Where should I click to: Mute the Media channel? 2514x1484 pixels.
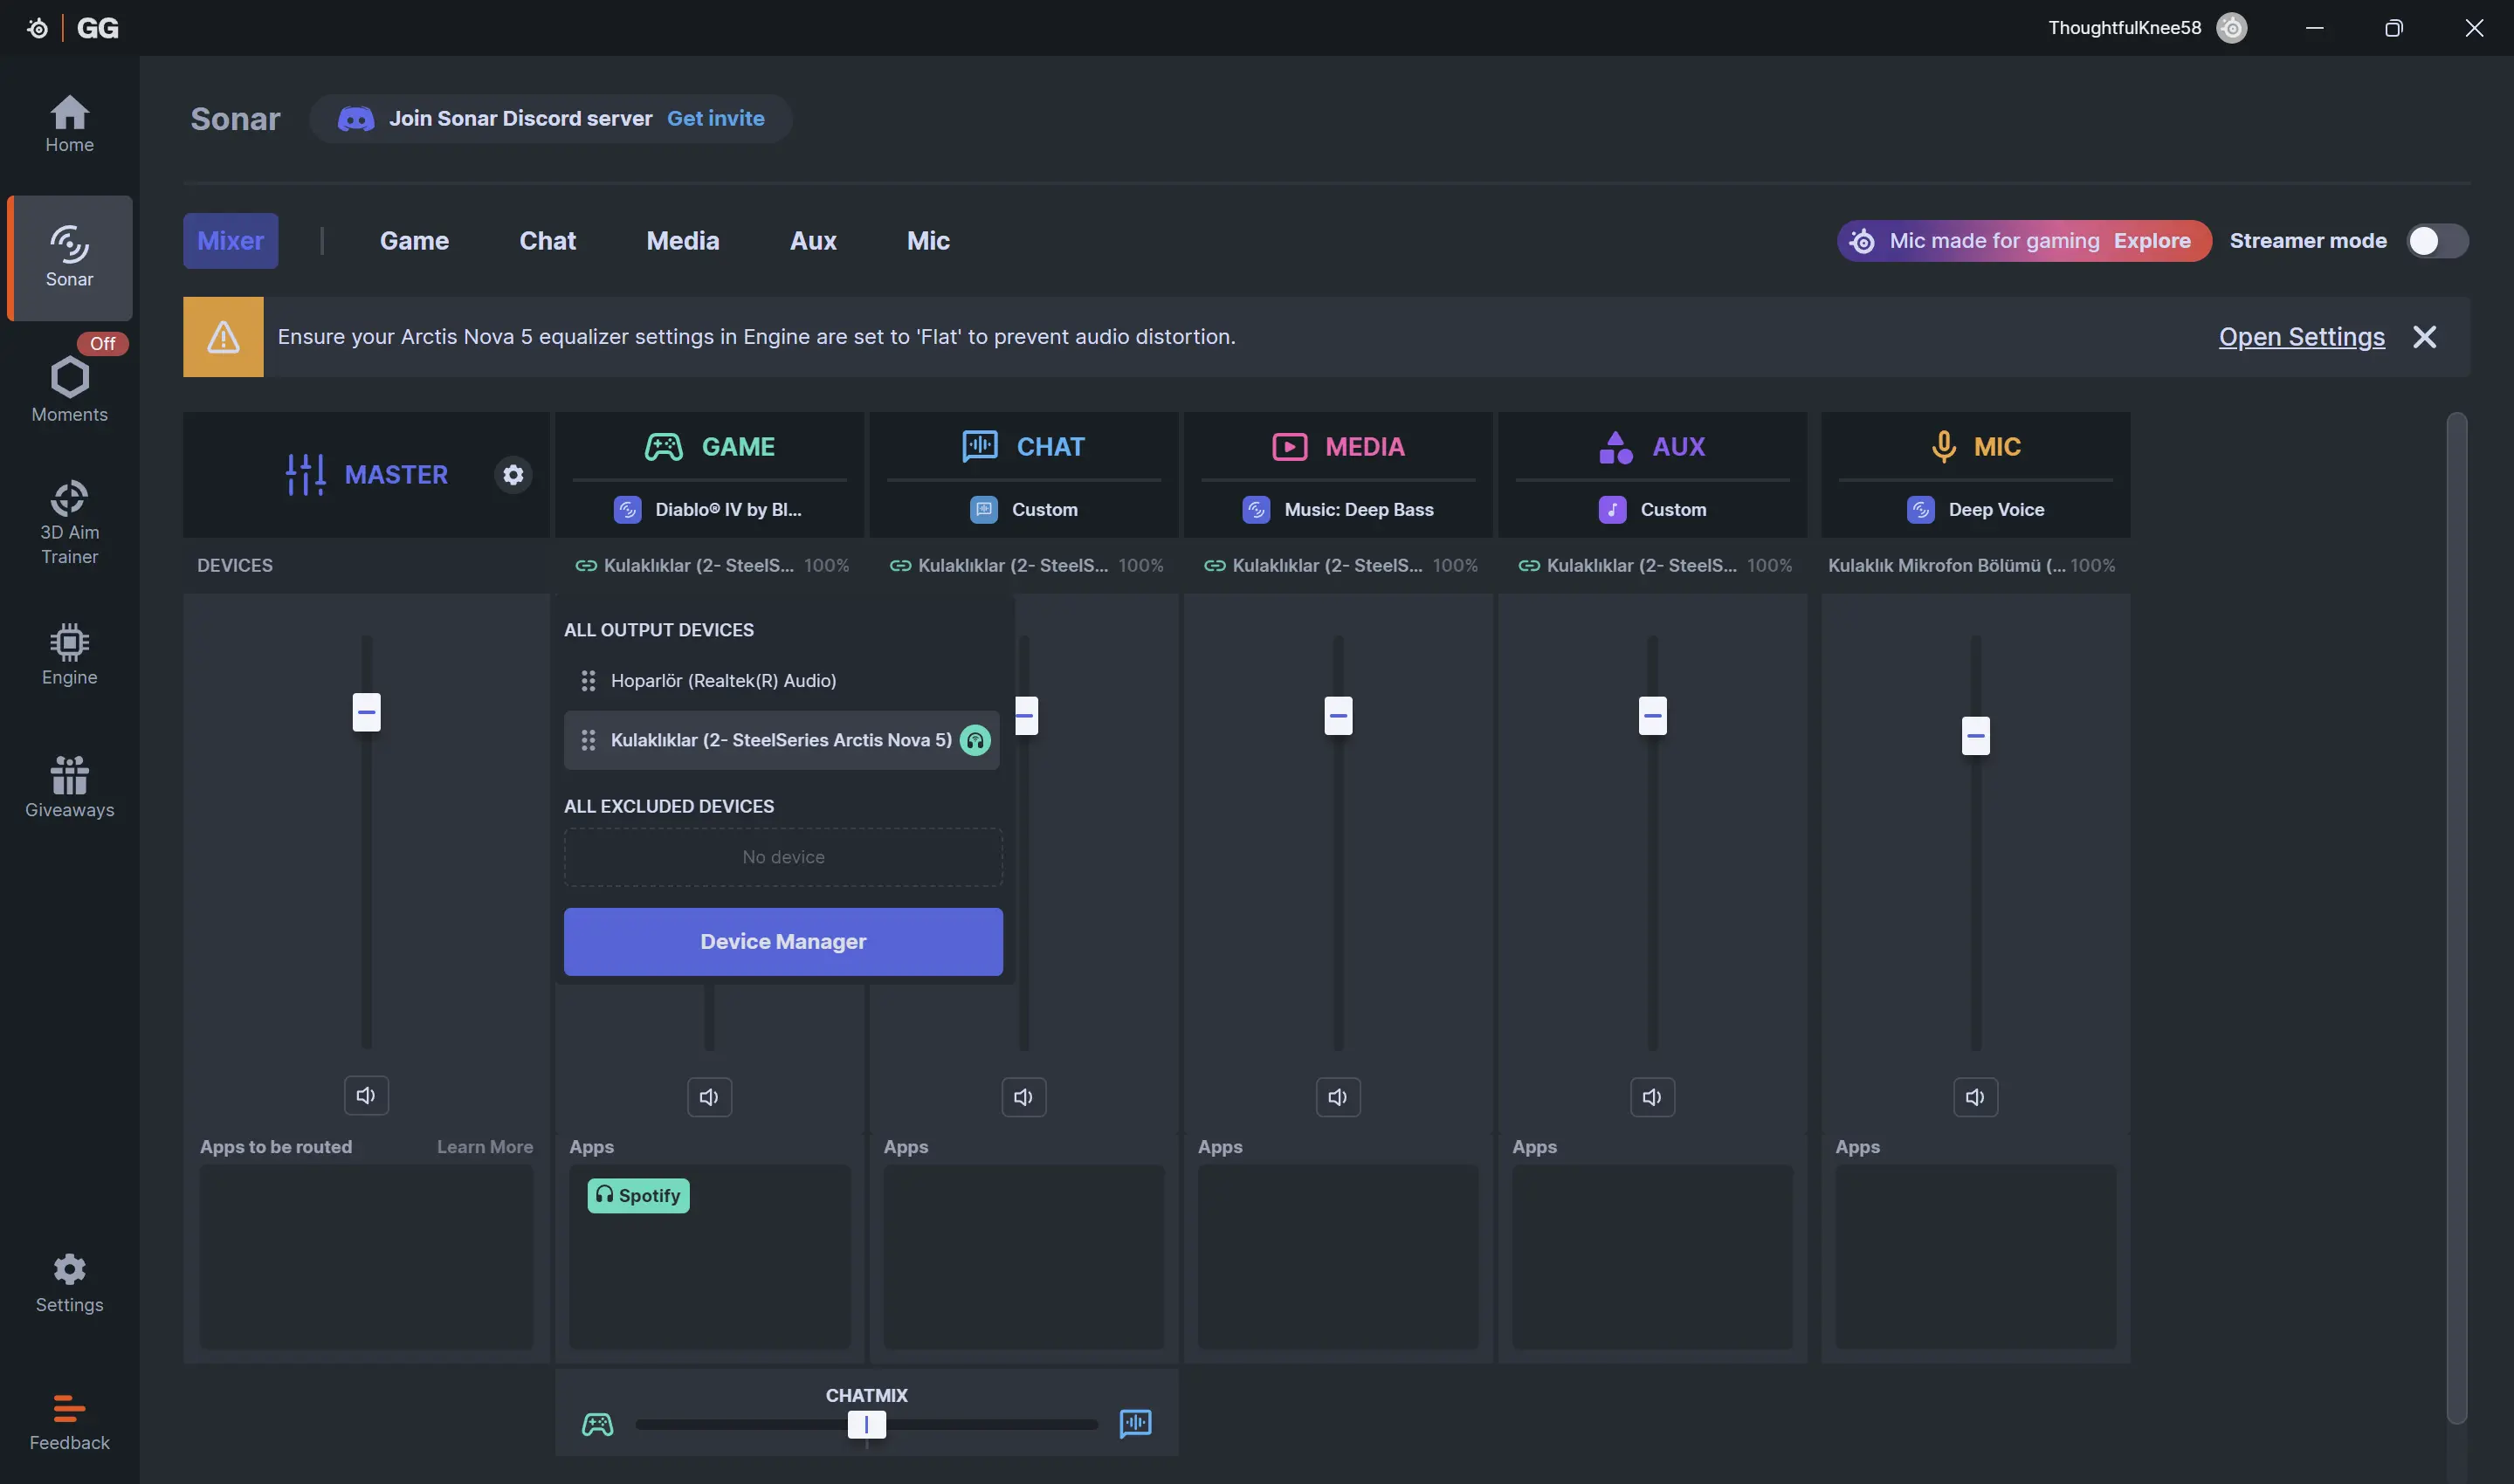[1338, 1098]
